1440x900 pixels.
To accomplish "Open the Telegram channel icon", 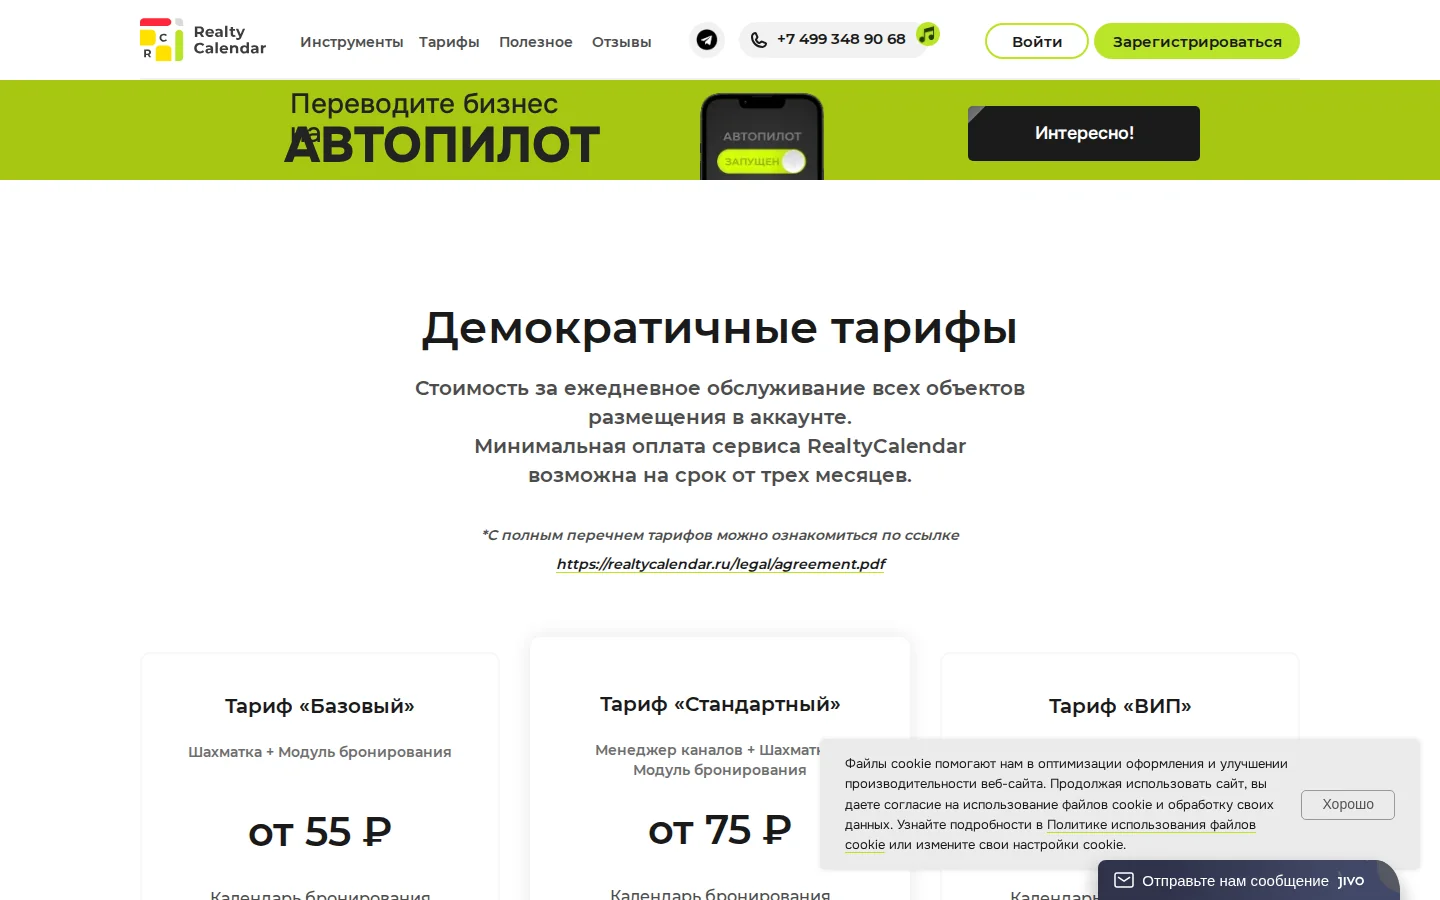I will 707,40.
